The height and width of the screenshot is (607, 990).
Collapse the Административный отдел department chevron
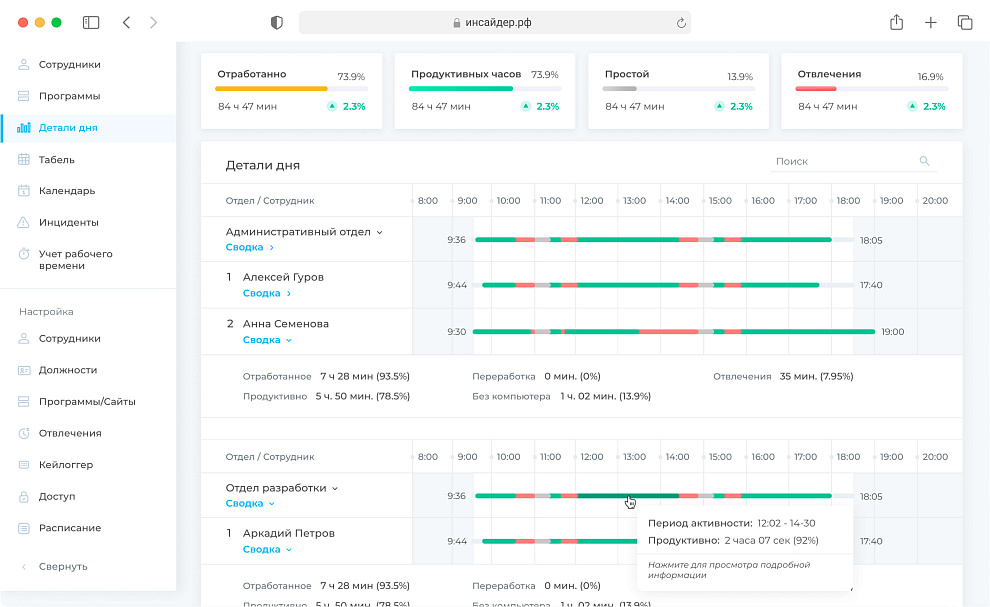[379, 232]
